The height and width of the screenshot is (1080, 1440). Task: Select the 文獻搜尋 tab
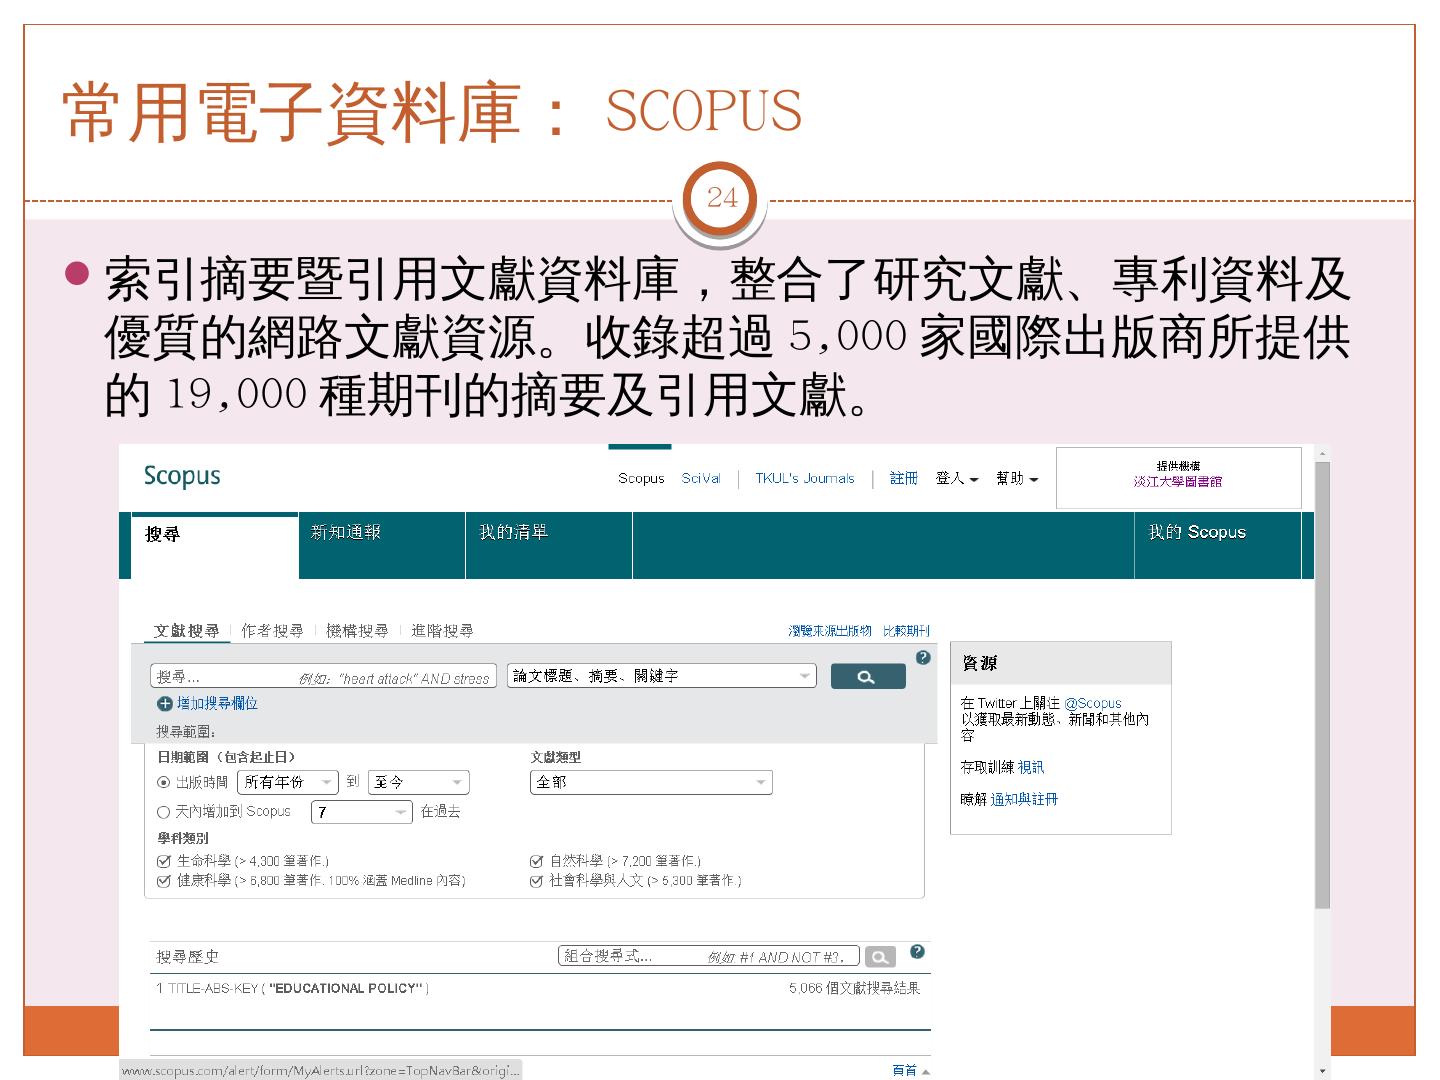(187, 631)
